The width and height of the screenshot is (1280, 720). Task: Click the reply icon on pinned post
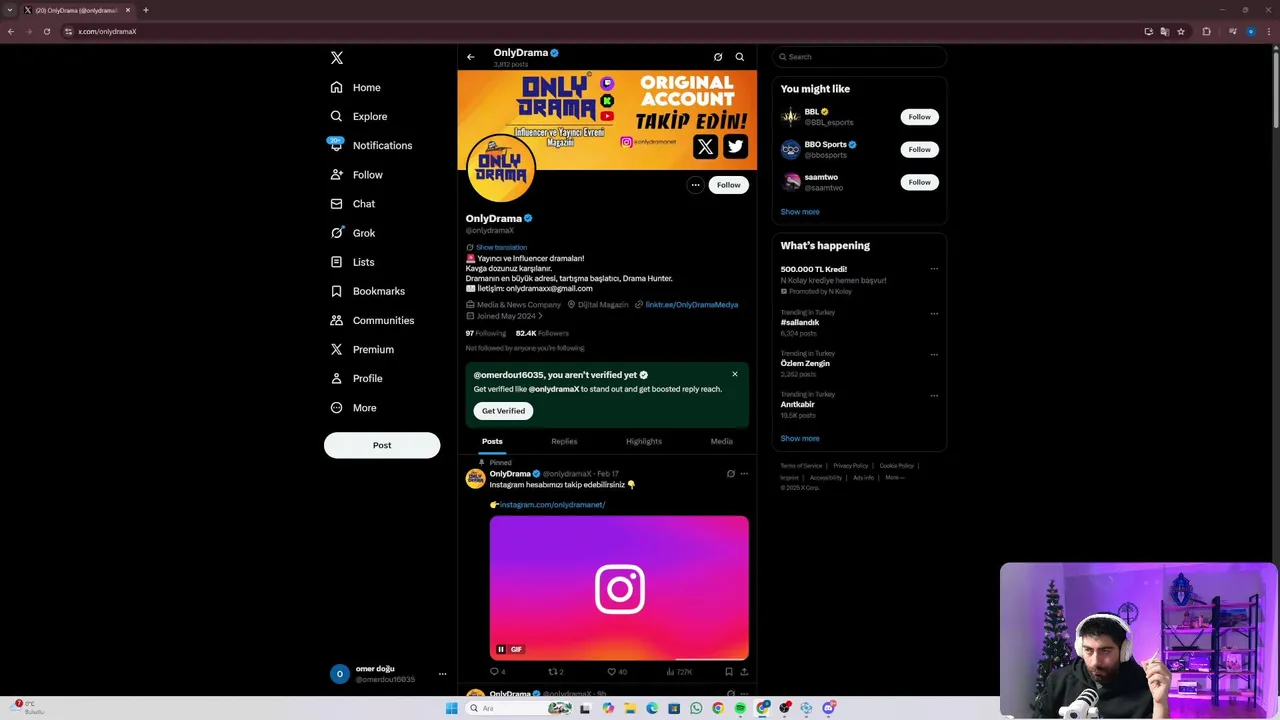click(x=494, y=672)
